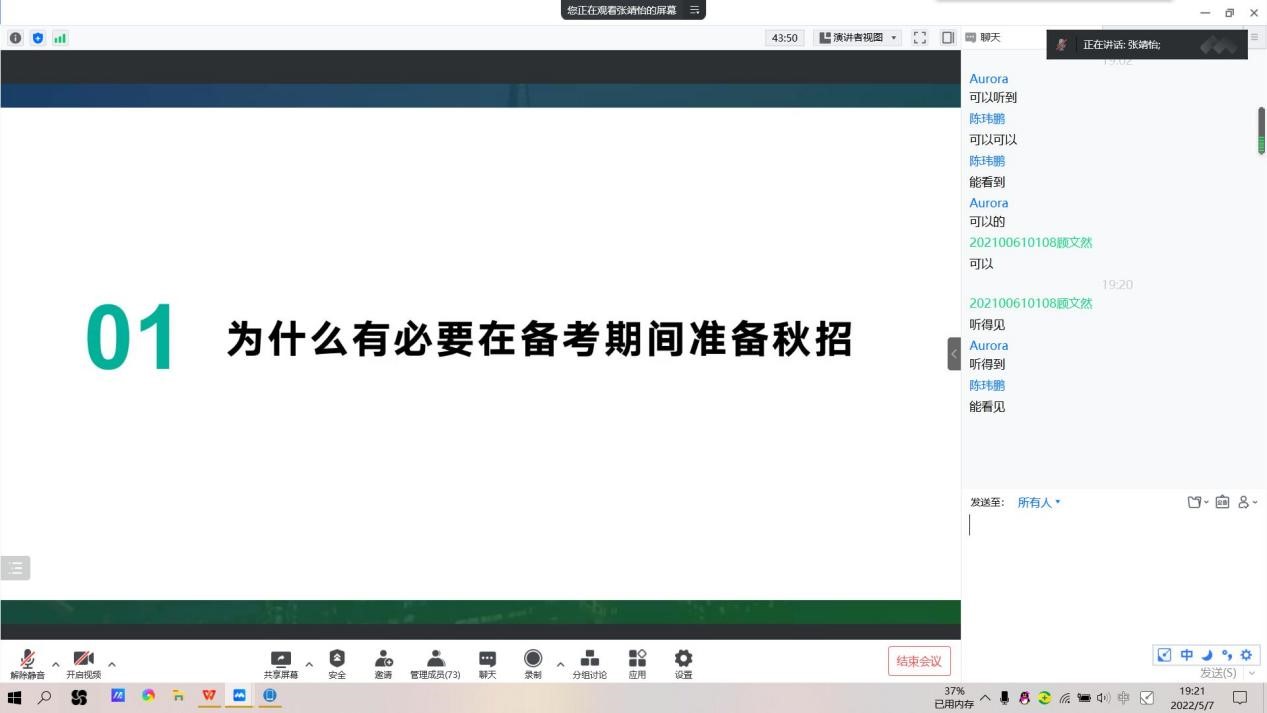Open 管理成员(73) participants list
This screenshot has width=1267, height=713.
pyautogui.click(x=435, y=662)
